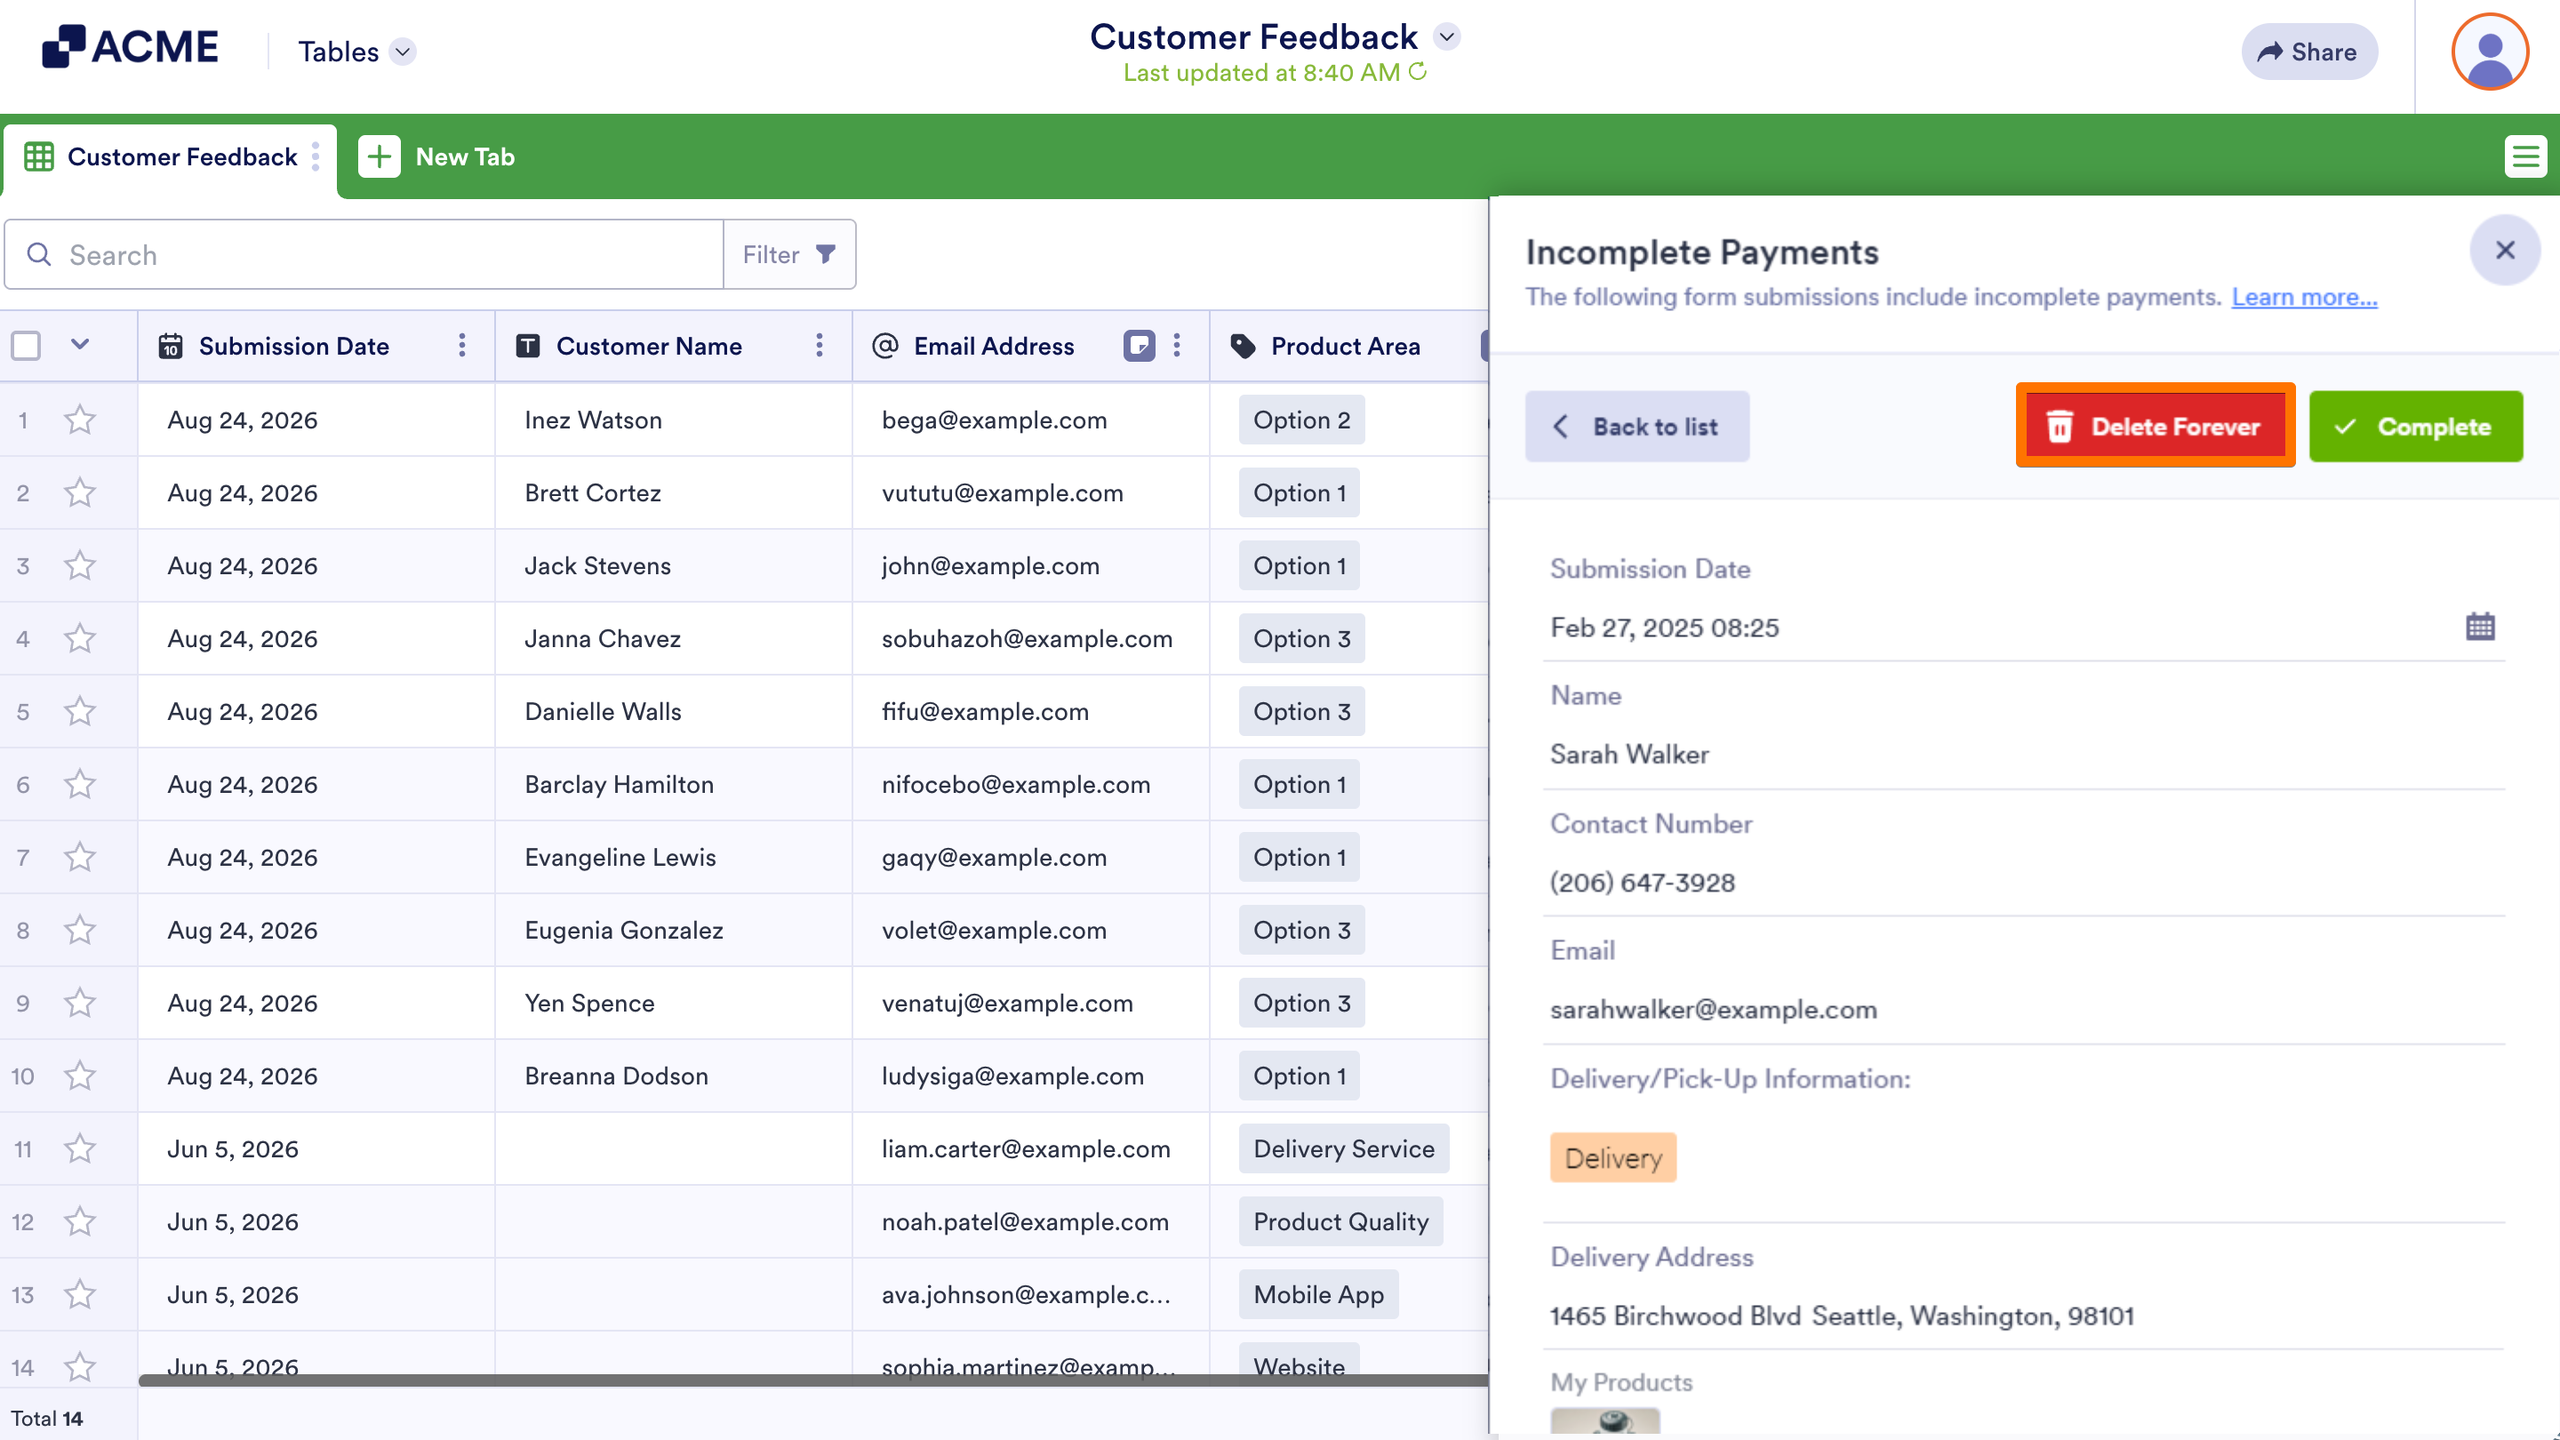Open Submission Date column options menu
2560x1440 pixels.
461,346
